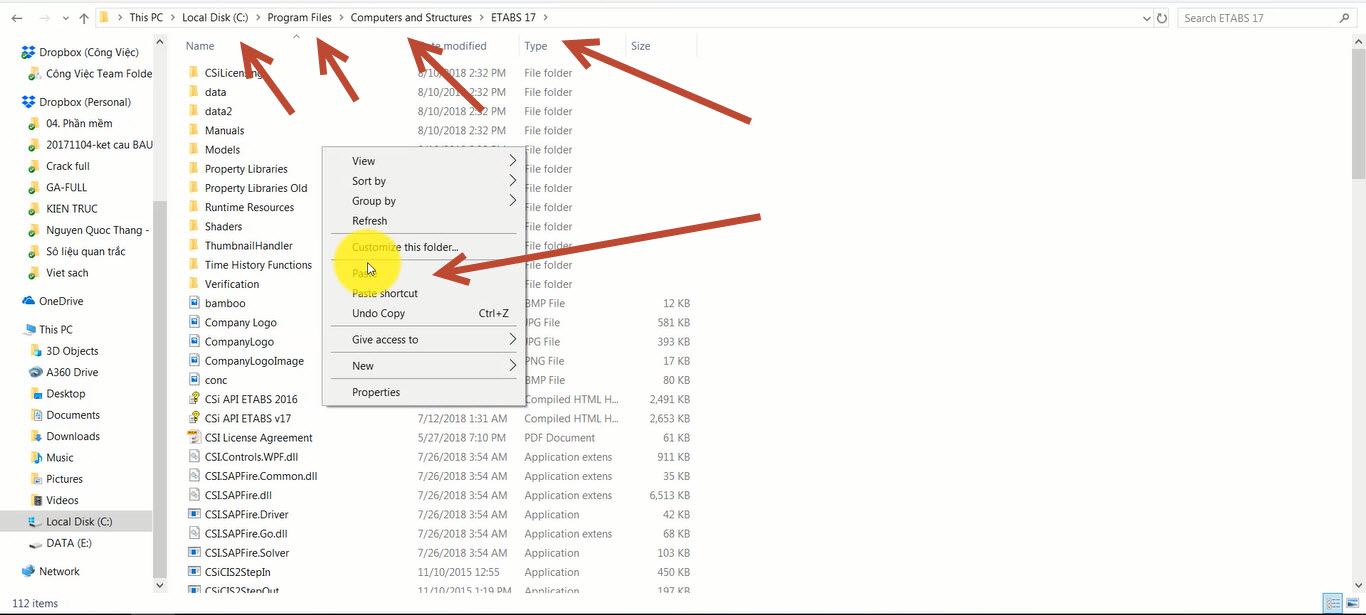Click the Up arrow to go to parent folder
1366x615 pixels.
[x=83, y=17]
